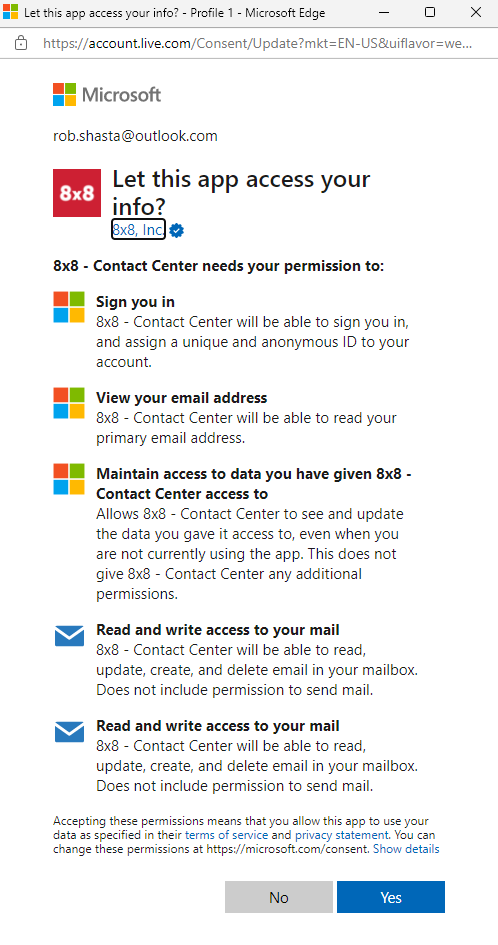The image size is (498, 945).
Task: Click the rob.shasta@outlook.com account text
Action: [x=135, y=136]
